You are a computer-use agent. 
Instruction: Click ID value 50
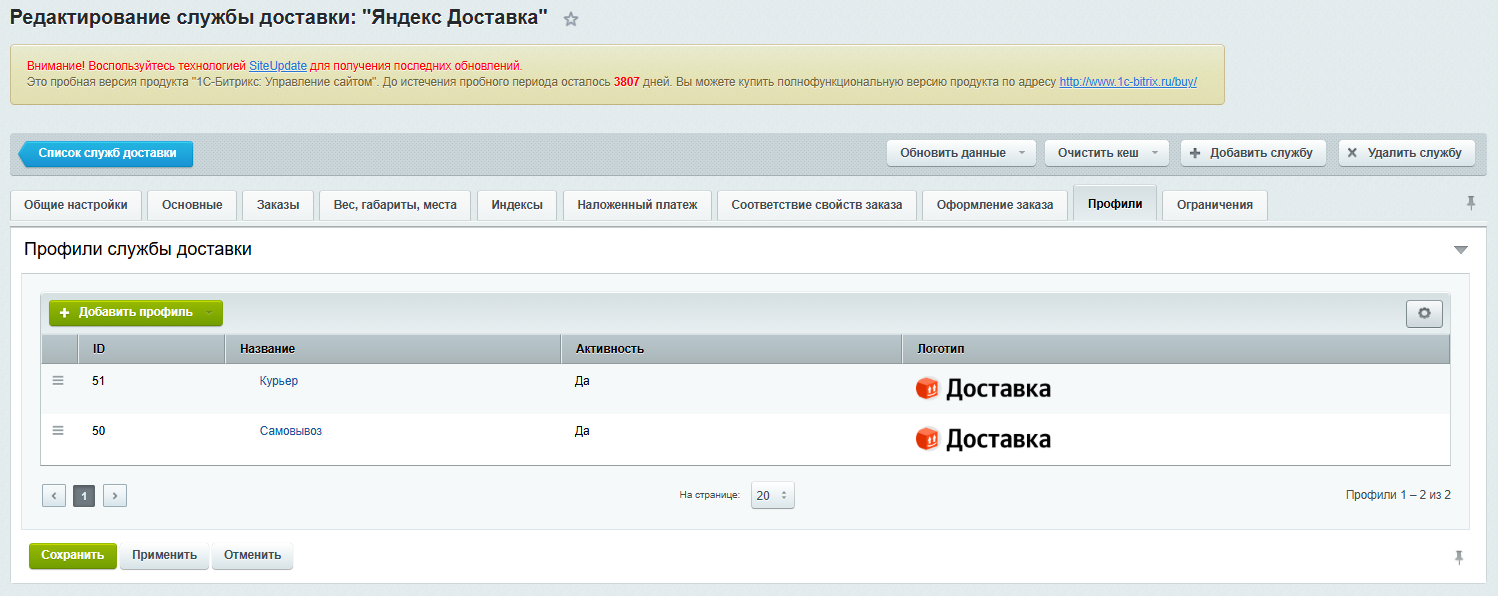tap(98, 431)
